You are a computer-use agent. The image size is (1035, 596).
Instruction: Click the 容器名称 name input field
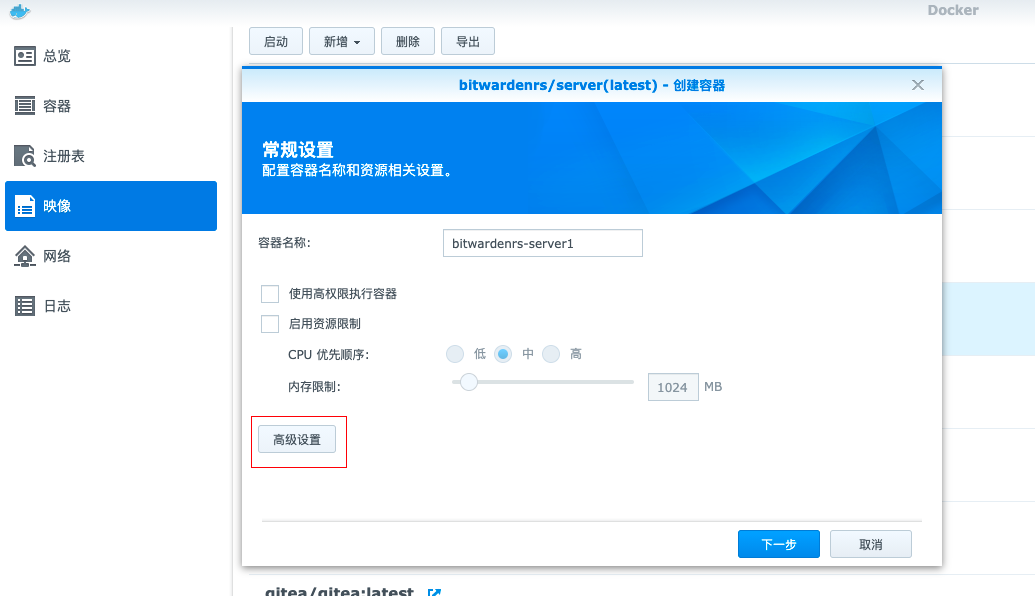tap(543, 244)
